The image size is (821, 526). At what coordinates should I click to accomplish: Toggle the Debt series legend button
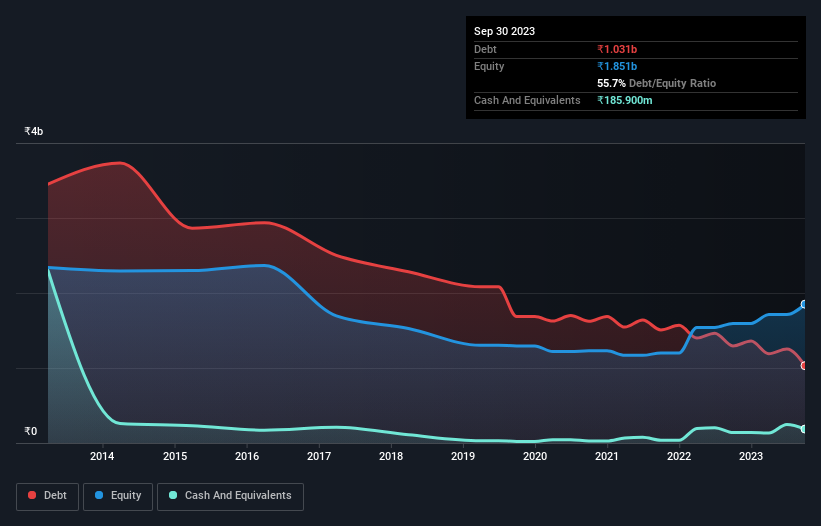click(47, 496)
